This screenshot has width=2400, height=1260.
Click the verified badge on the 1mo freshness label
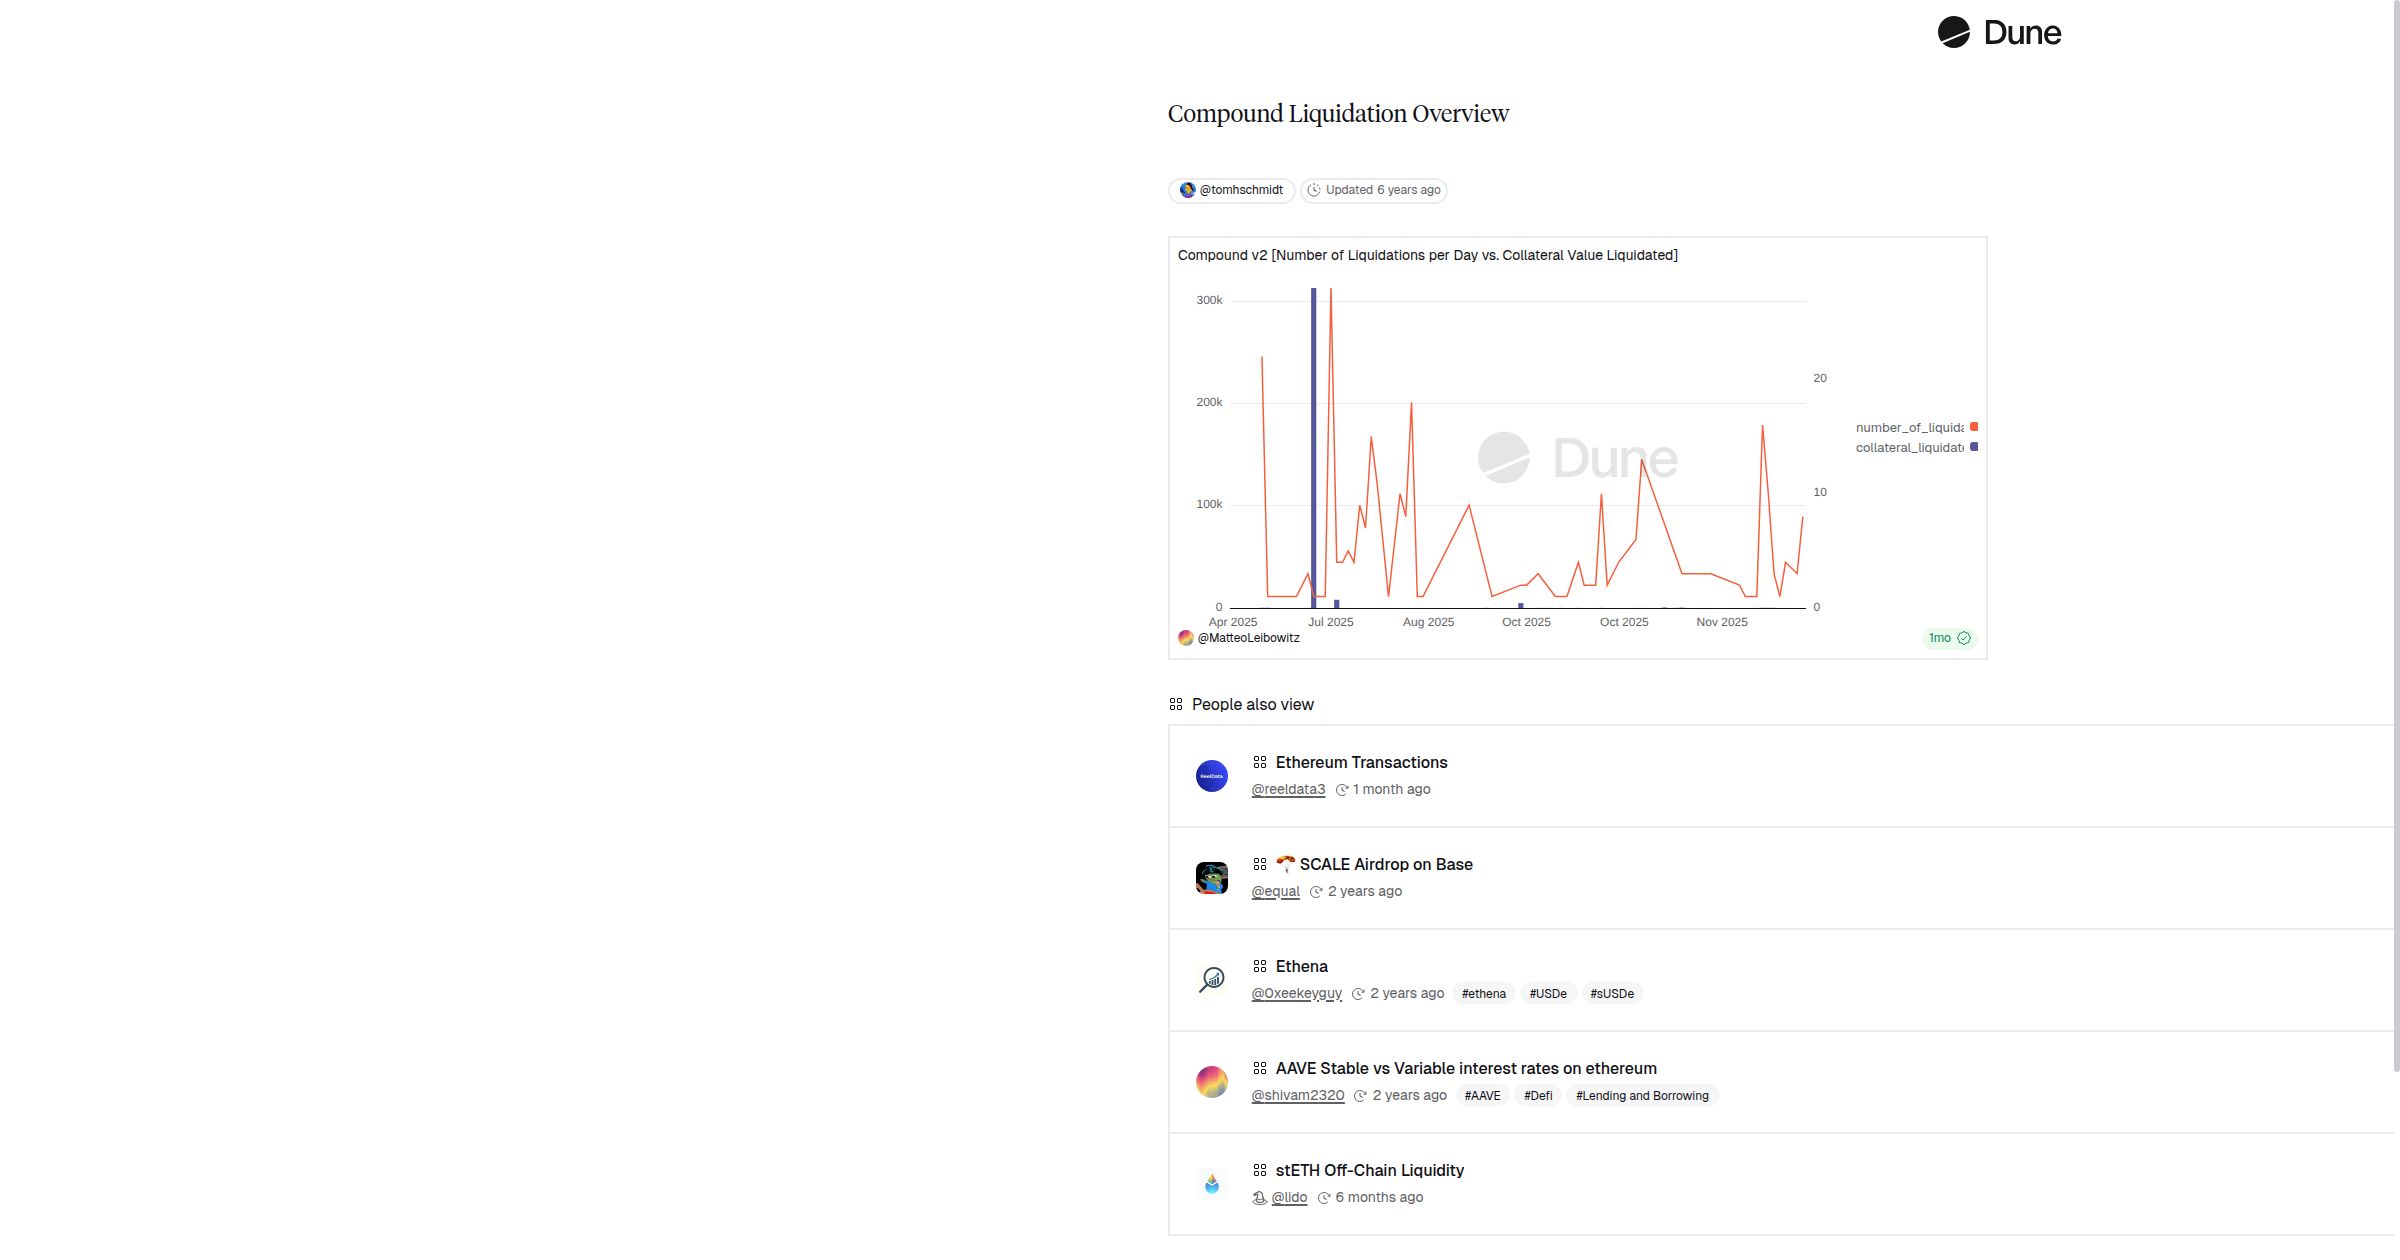(1965, 638)
